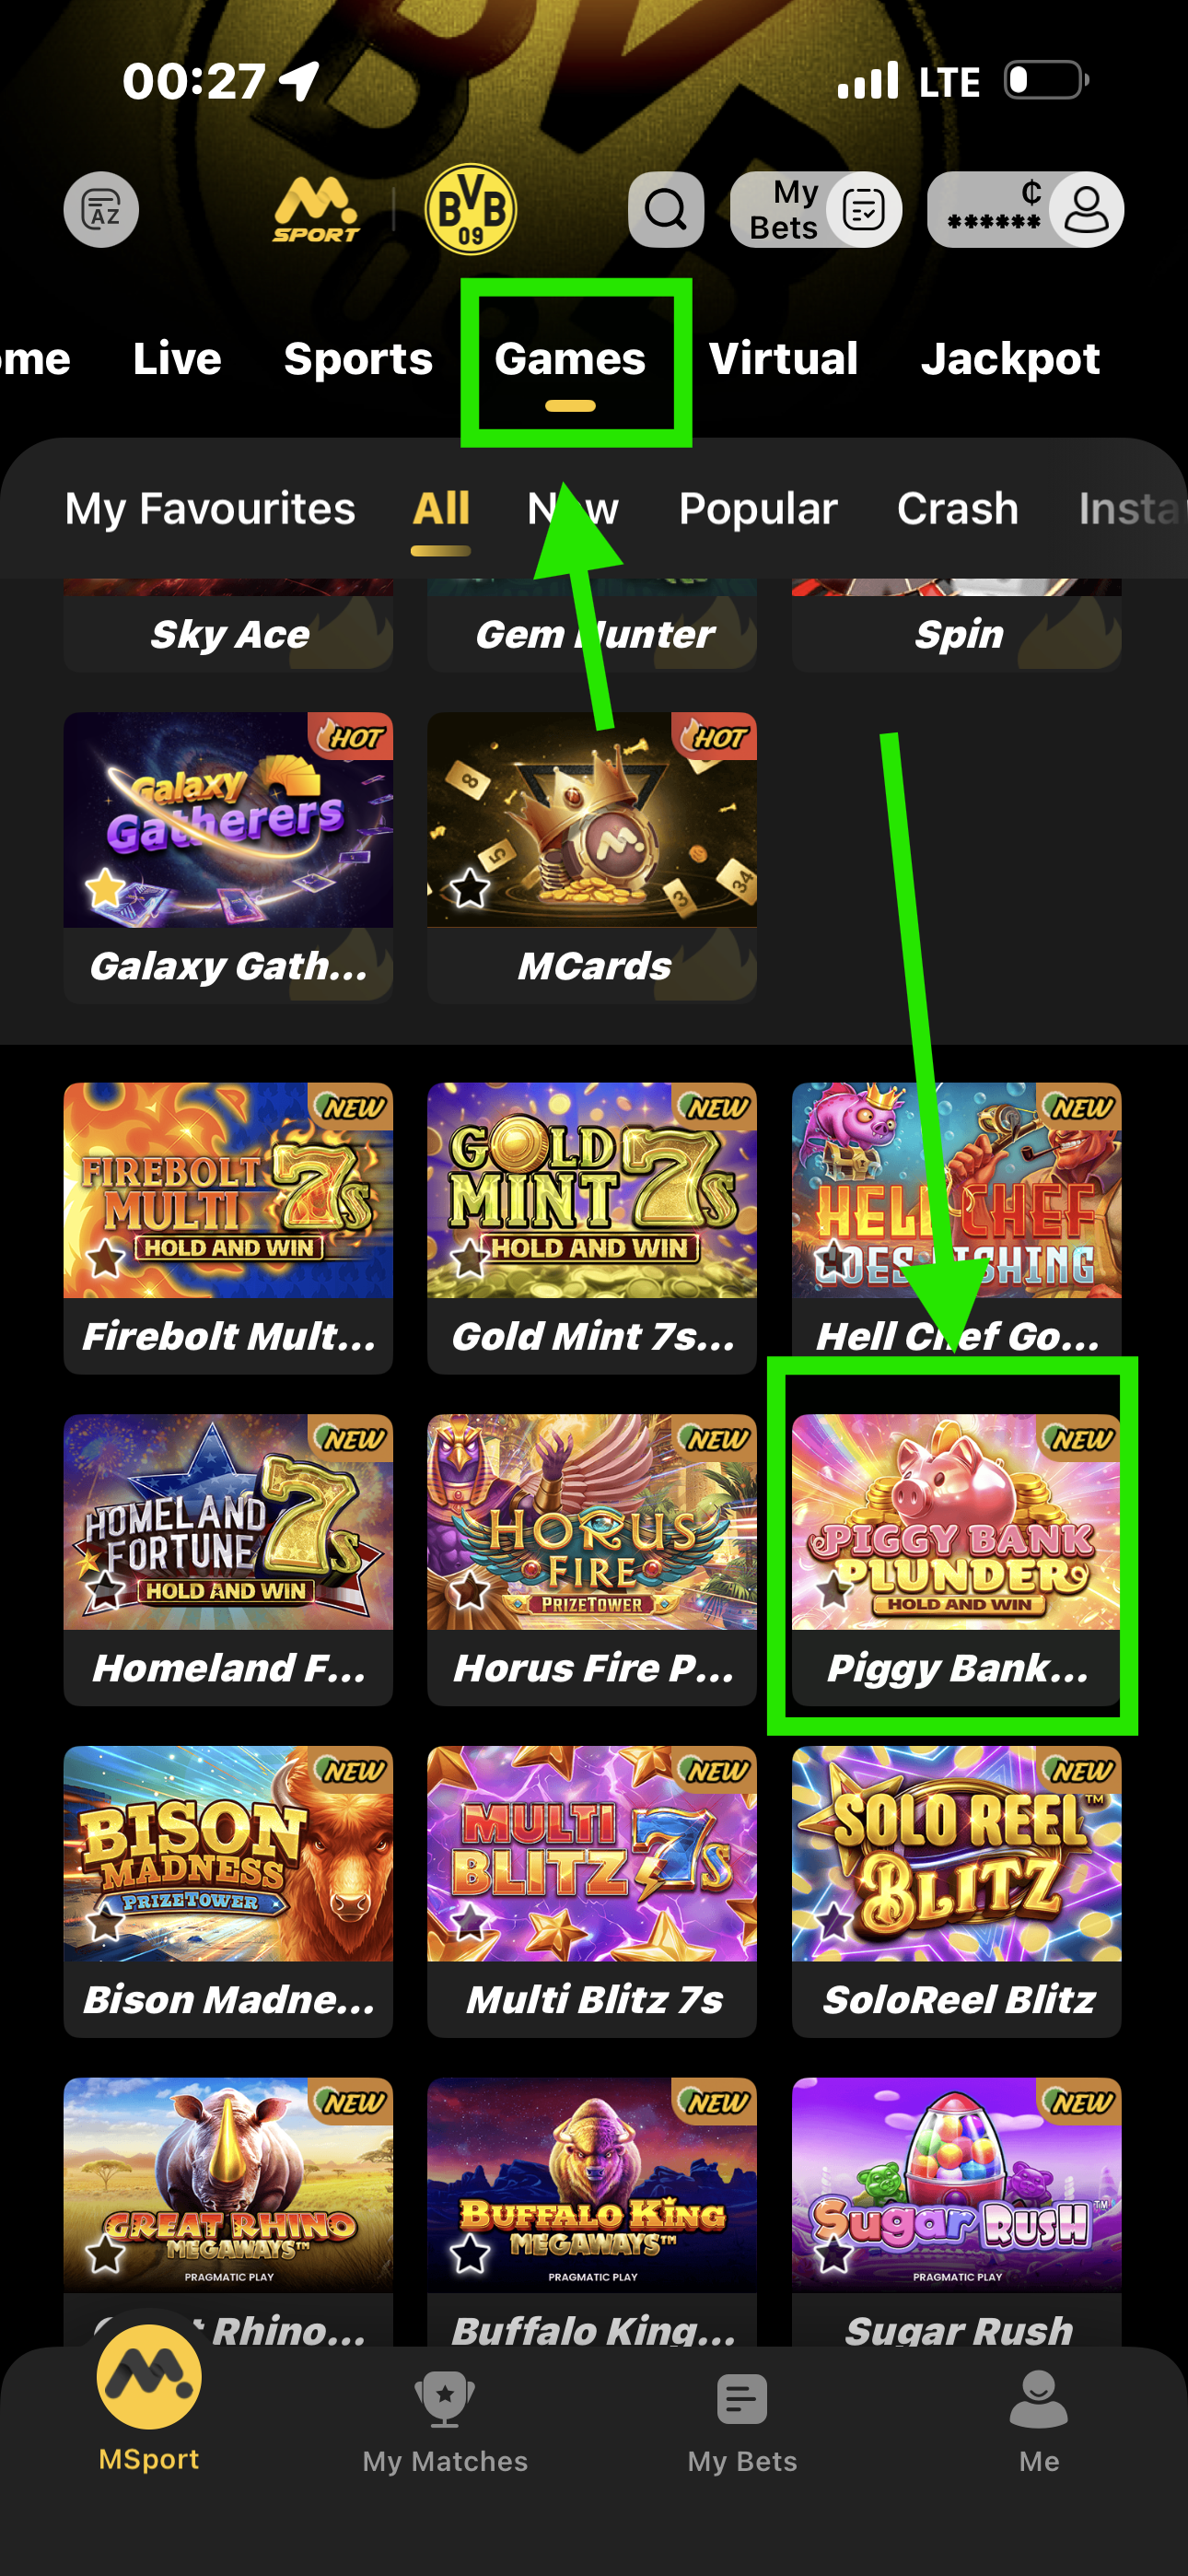
Task: Open the account profile icon
Action: (1086, 210)
